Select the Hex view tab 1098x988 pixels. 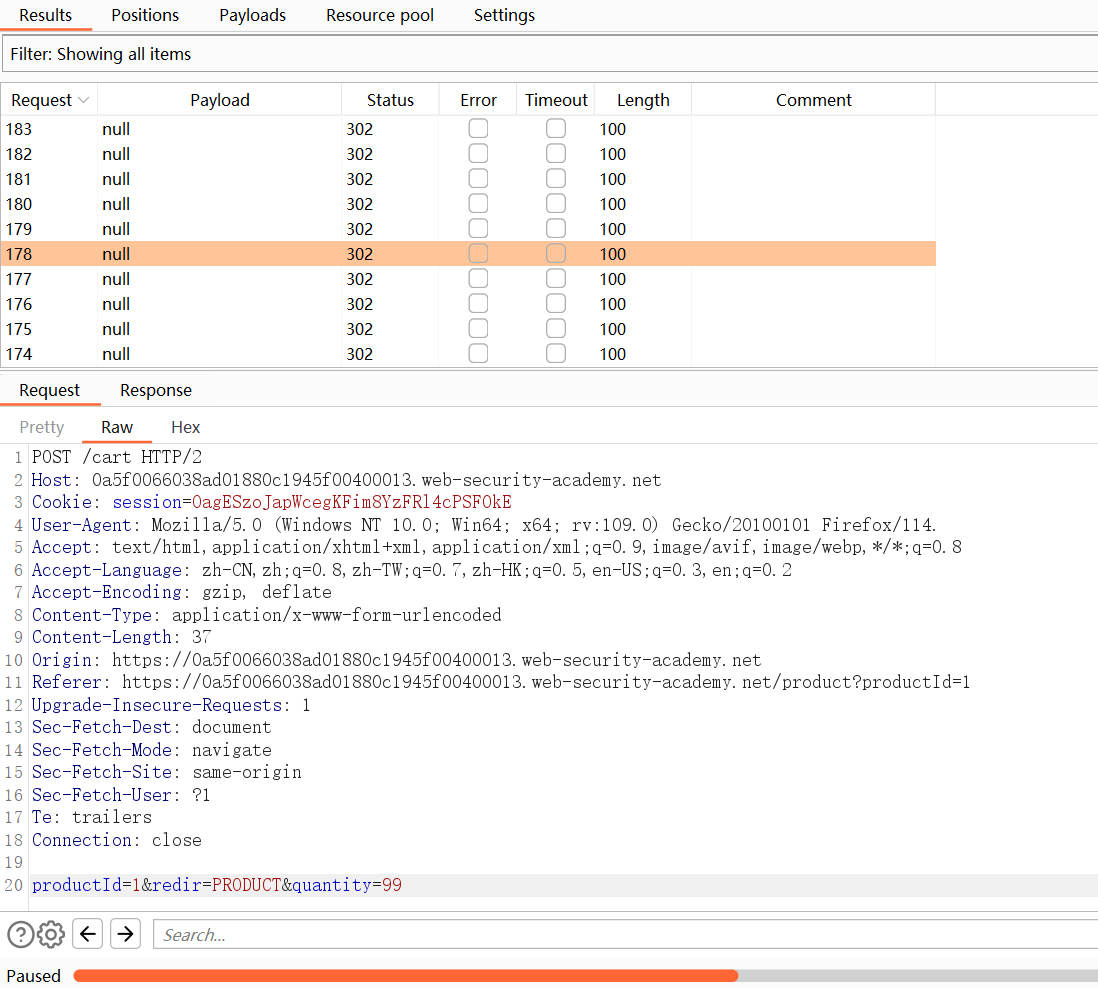pyautogui.click(x=185, y=427)
